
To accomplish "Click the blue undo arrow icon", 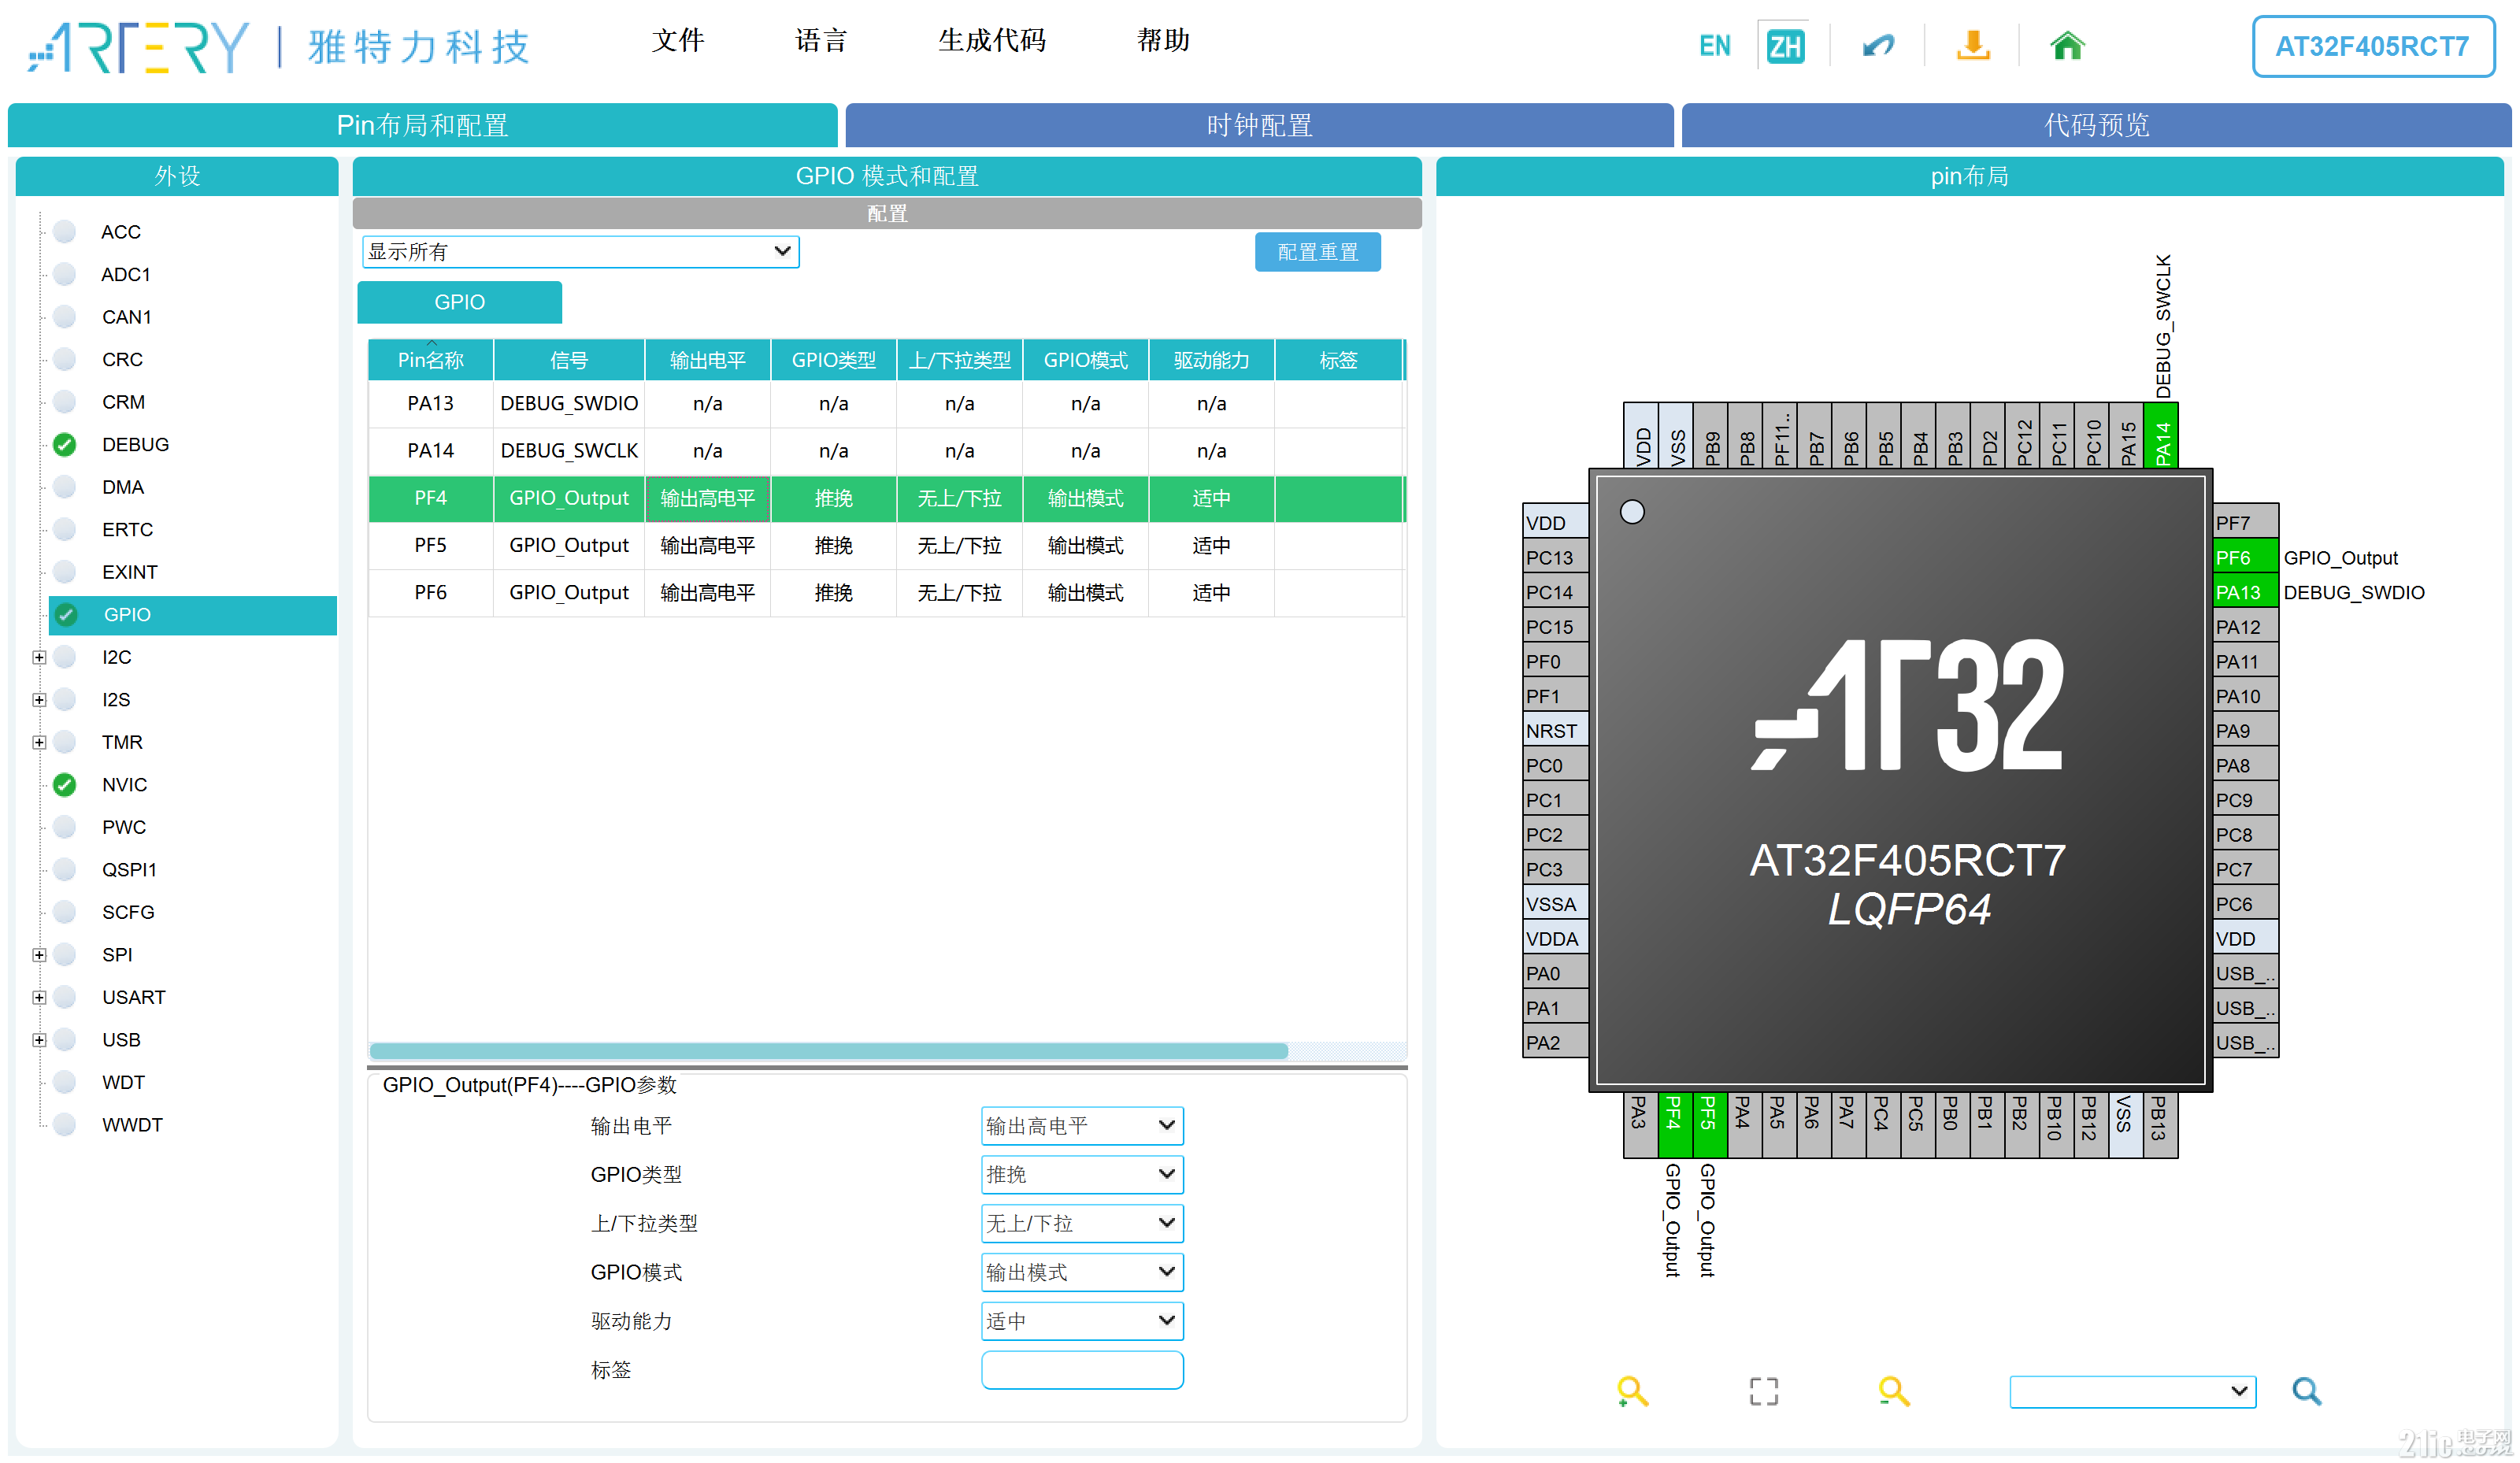I will coord(1878,46).
